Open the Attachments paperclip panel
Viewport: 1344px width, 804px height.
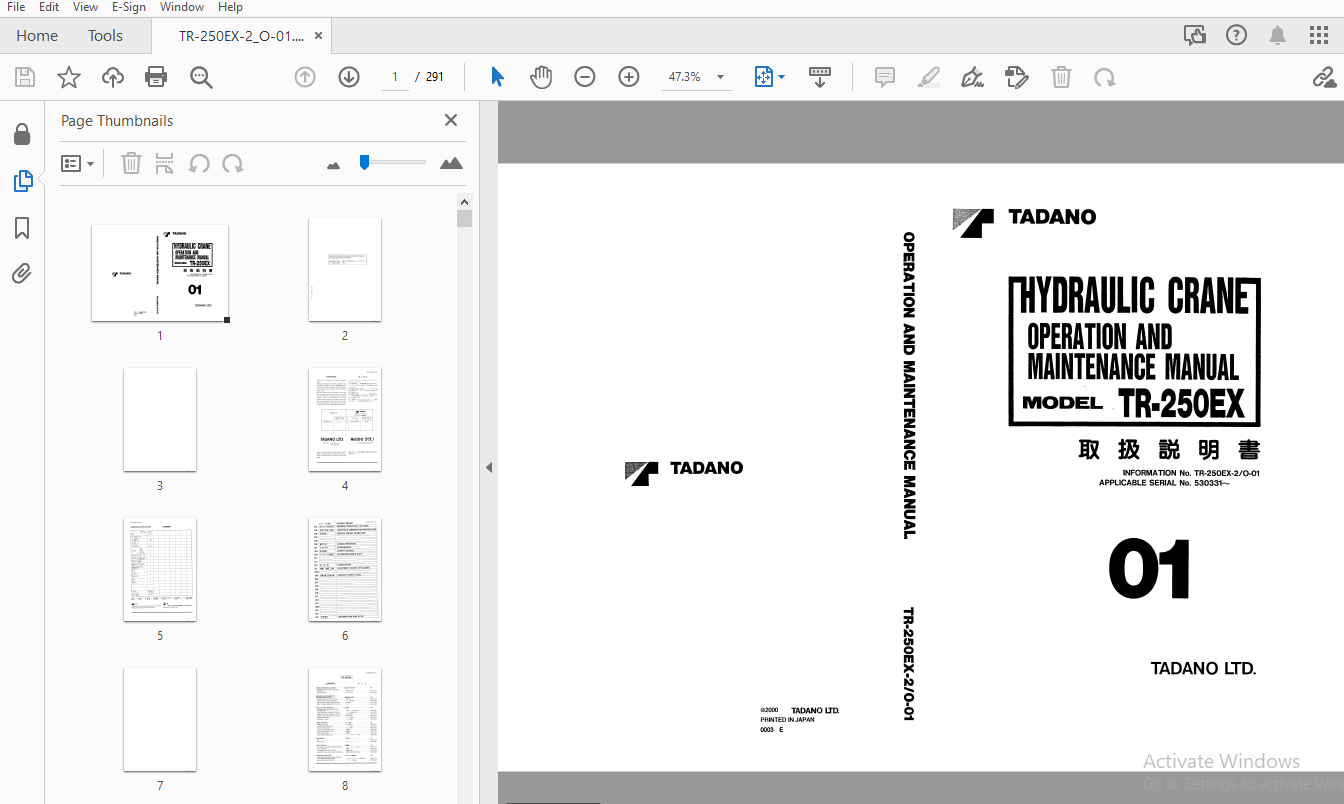(x=22, y=273)
